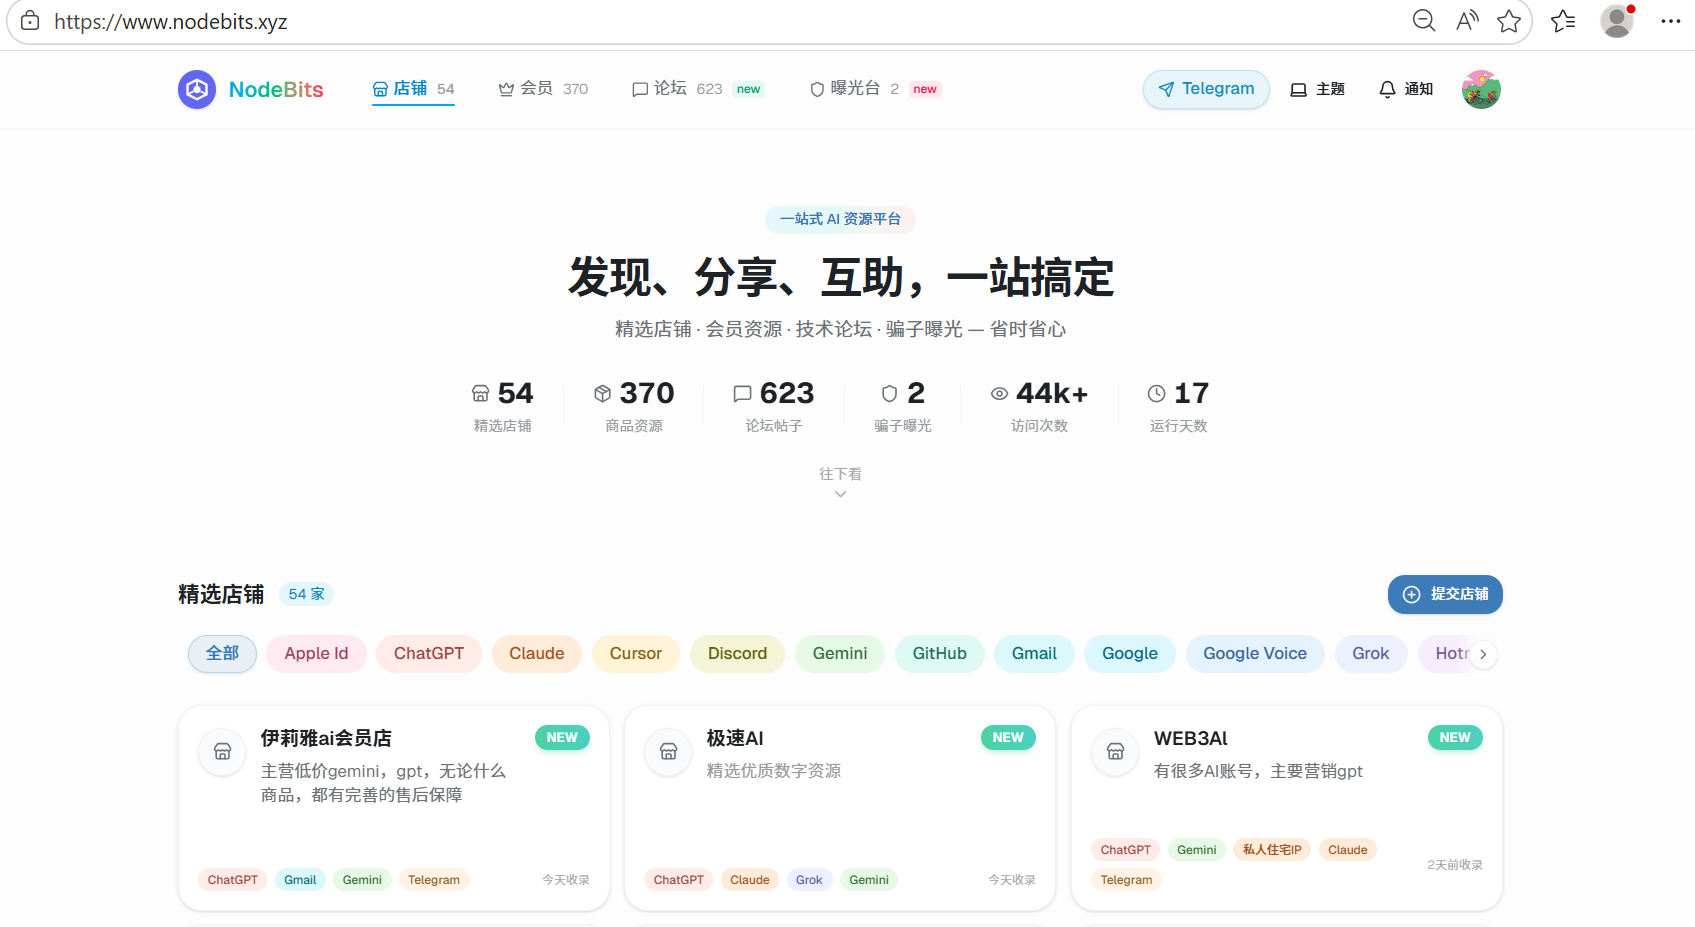Filter shops by Google Voice

[x=1255, y=653]
